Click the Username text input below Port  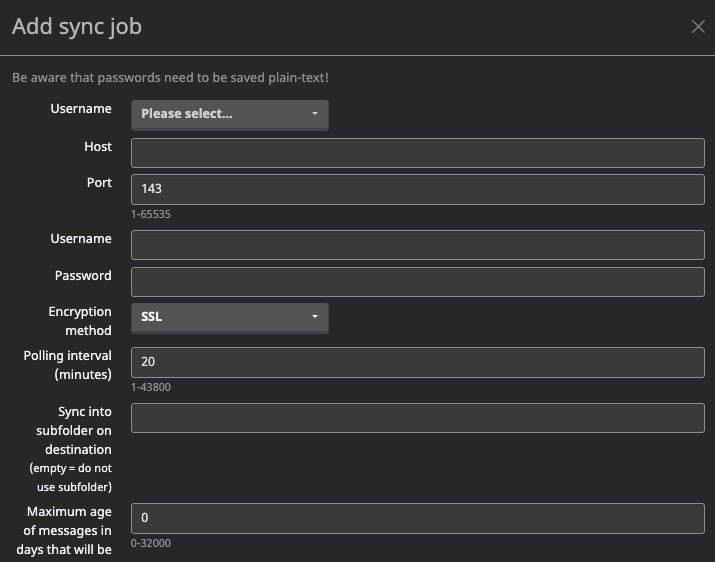[418, 245]
